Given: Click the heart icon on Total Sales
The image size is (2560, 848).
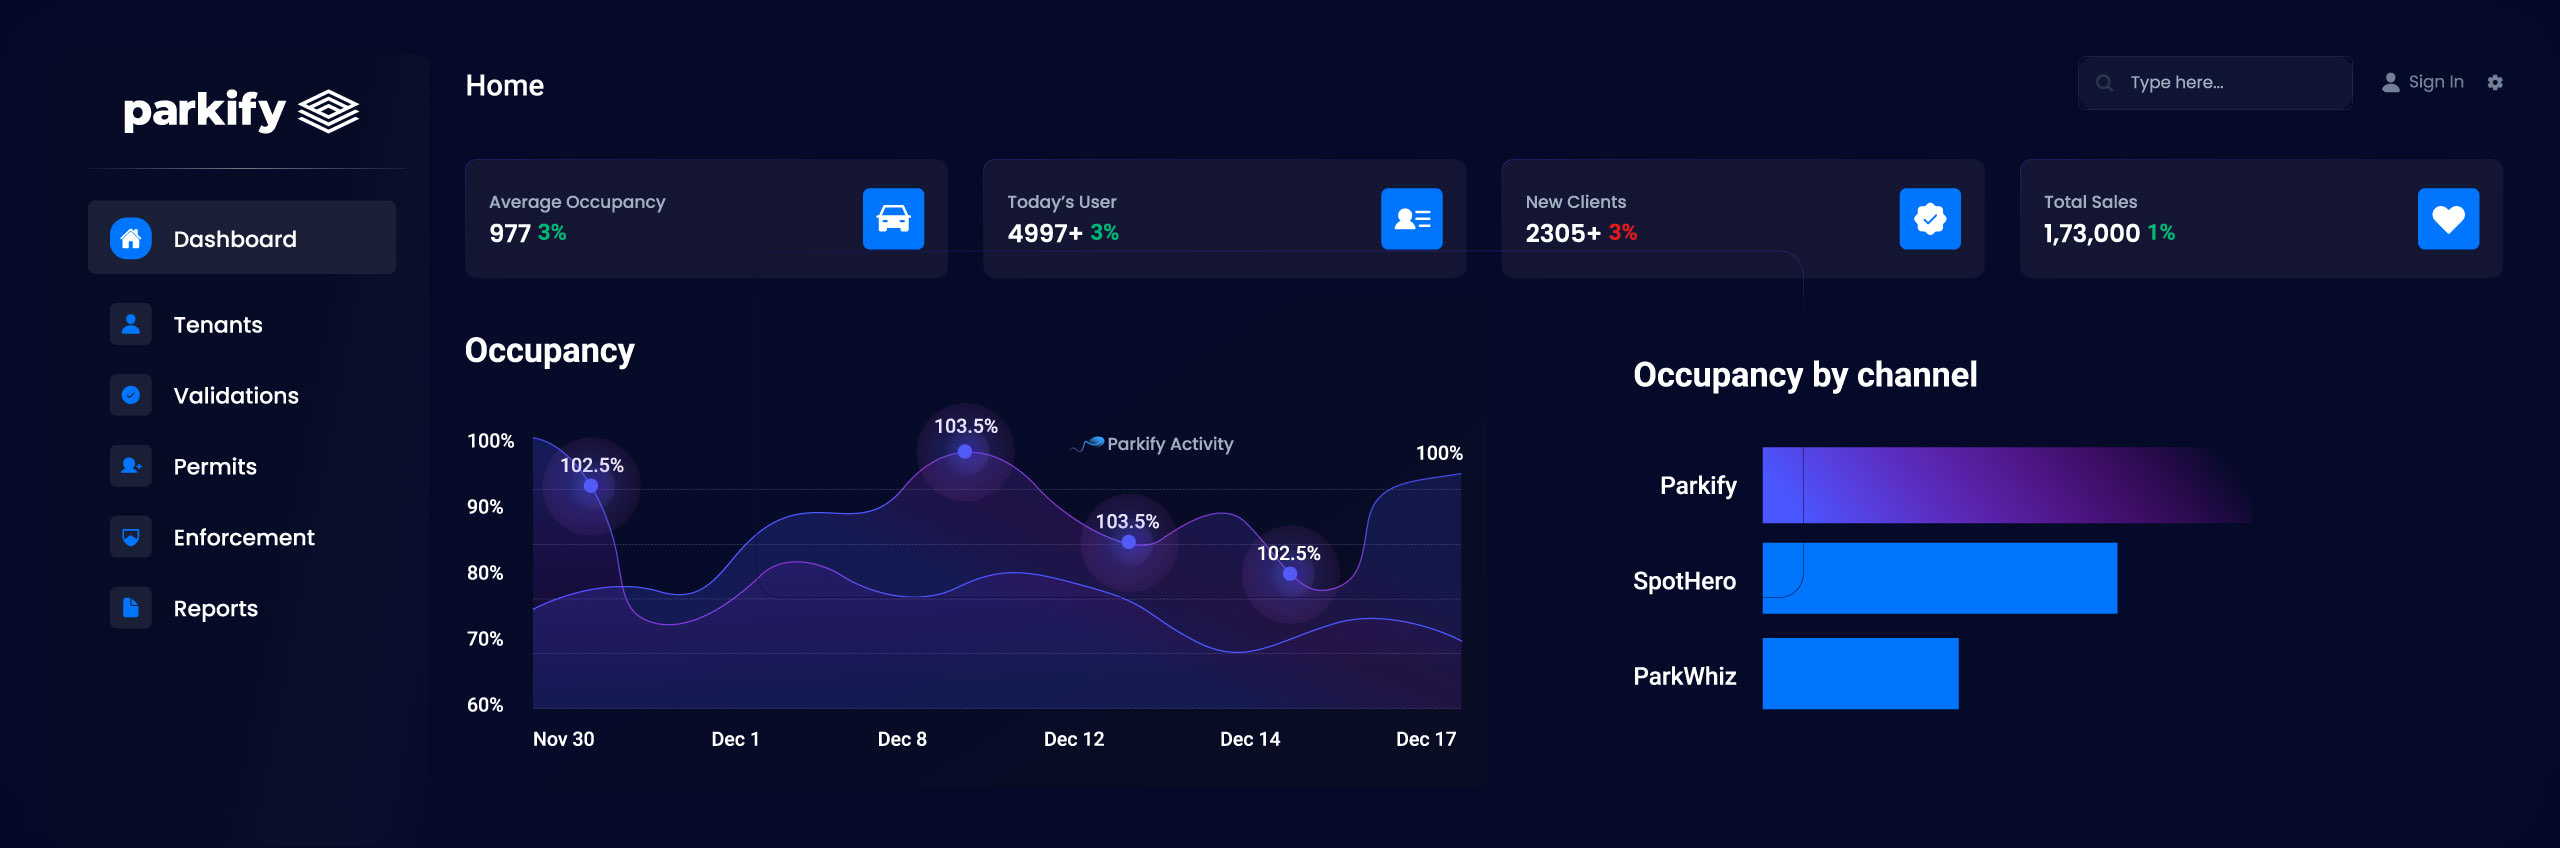Looking at the screenshot, I should click(2447, 219).
